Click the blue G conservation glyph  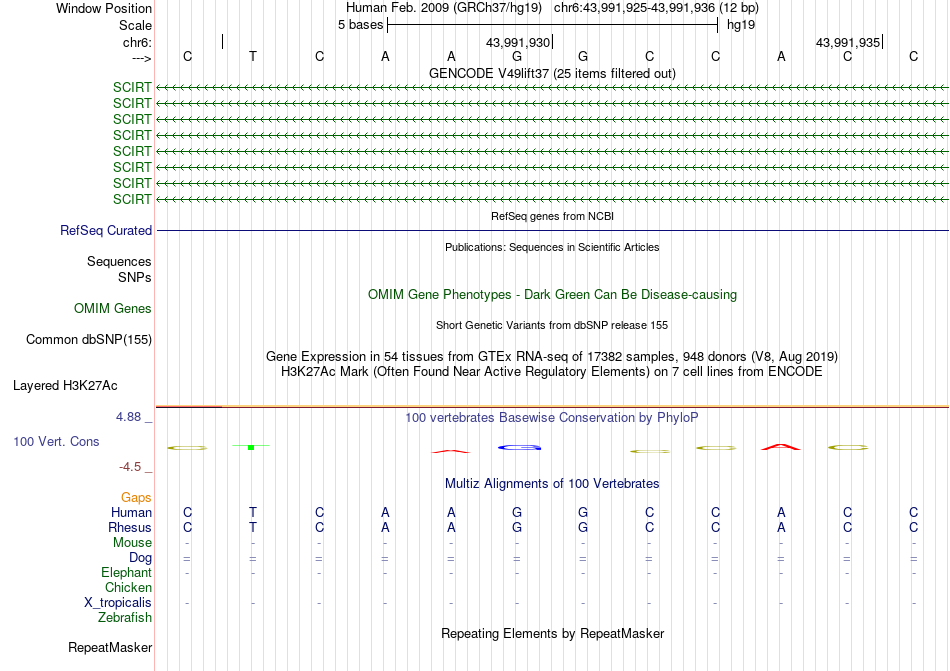tap(519, 448)
